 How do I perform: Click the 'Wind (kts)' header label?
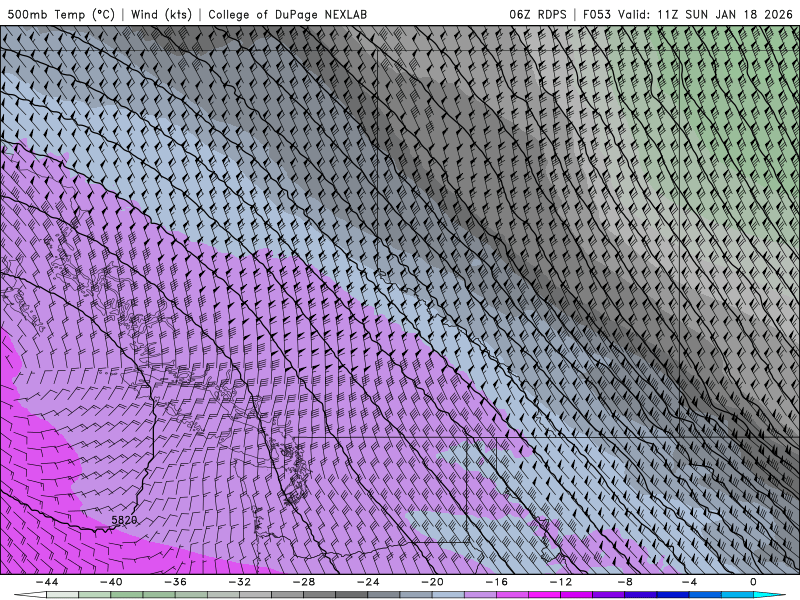pyautogui.click(x=161, y=14)
